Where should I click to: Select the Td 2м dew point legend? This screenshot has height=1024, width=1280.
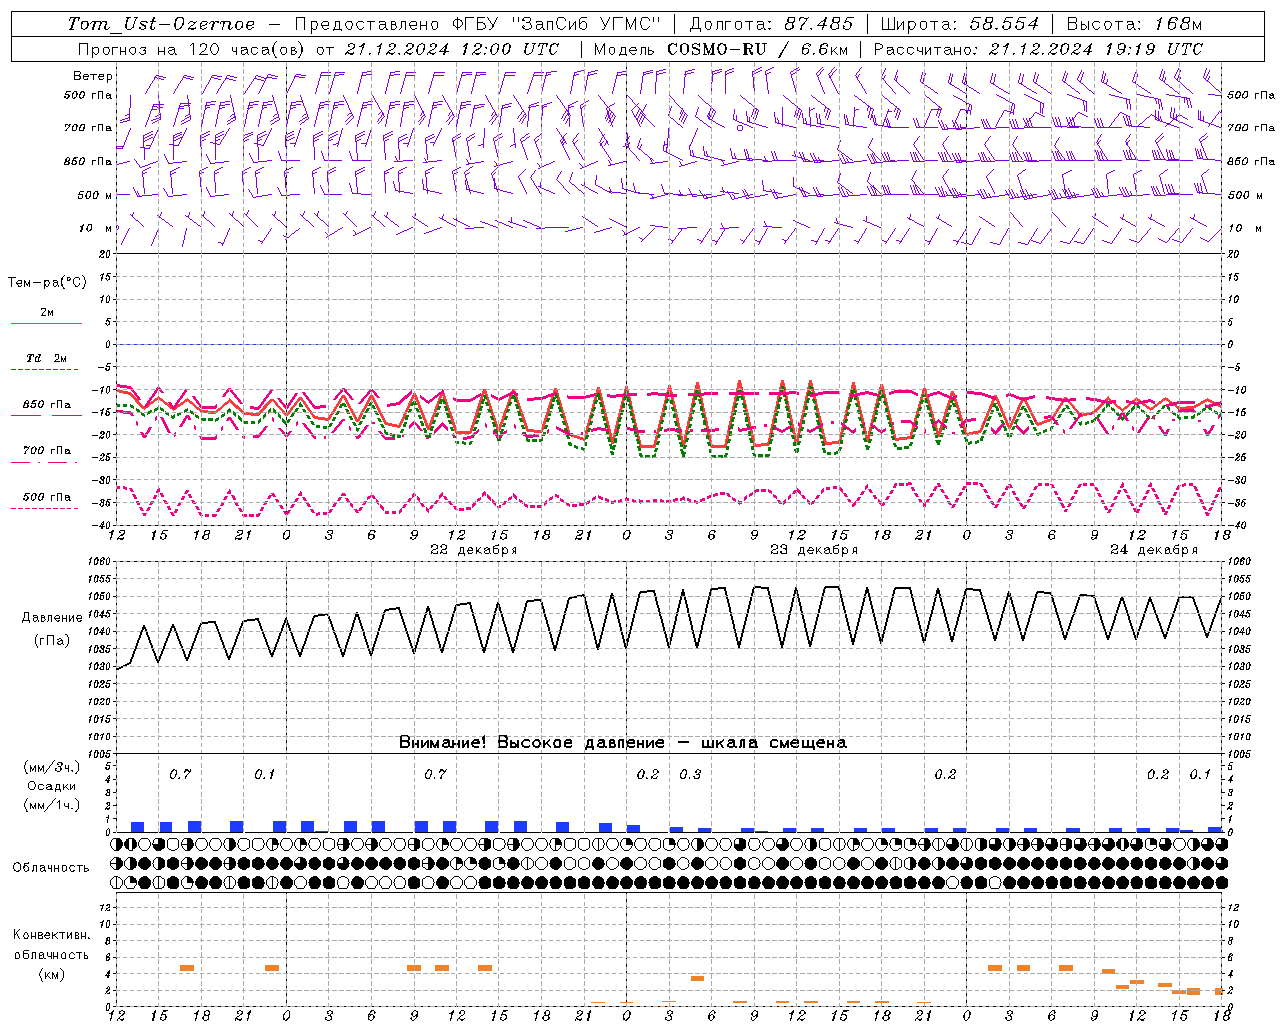(x=46, y=359)
